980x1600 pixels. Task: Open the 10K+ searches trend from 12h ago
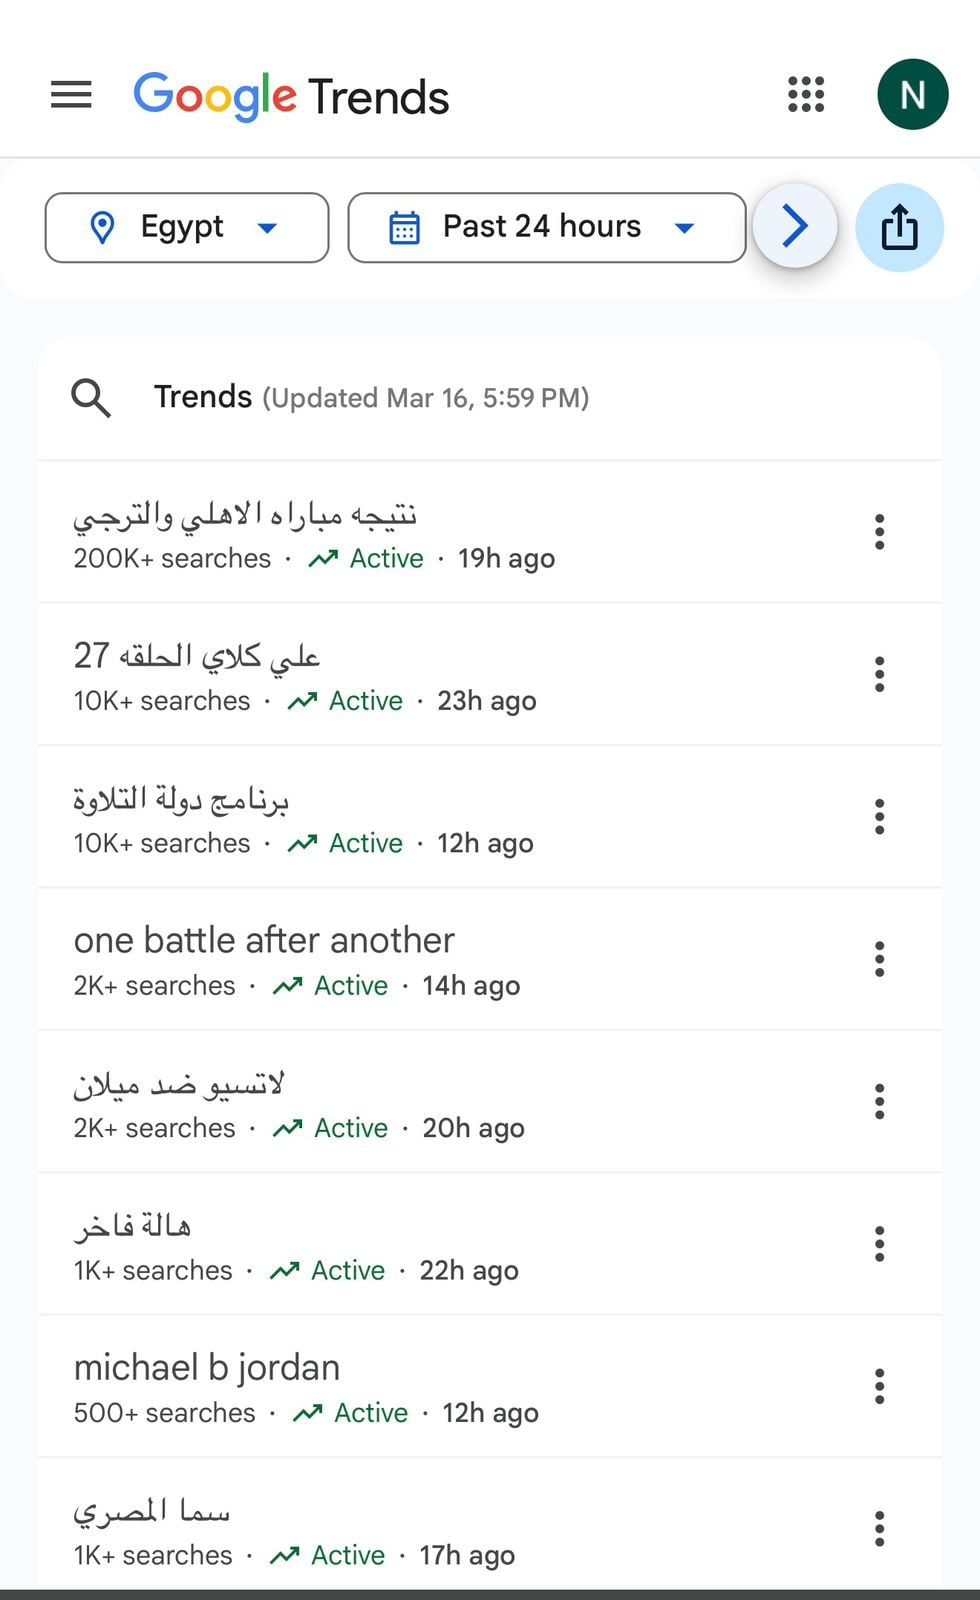point(181,800)
